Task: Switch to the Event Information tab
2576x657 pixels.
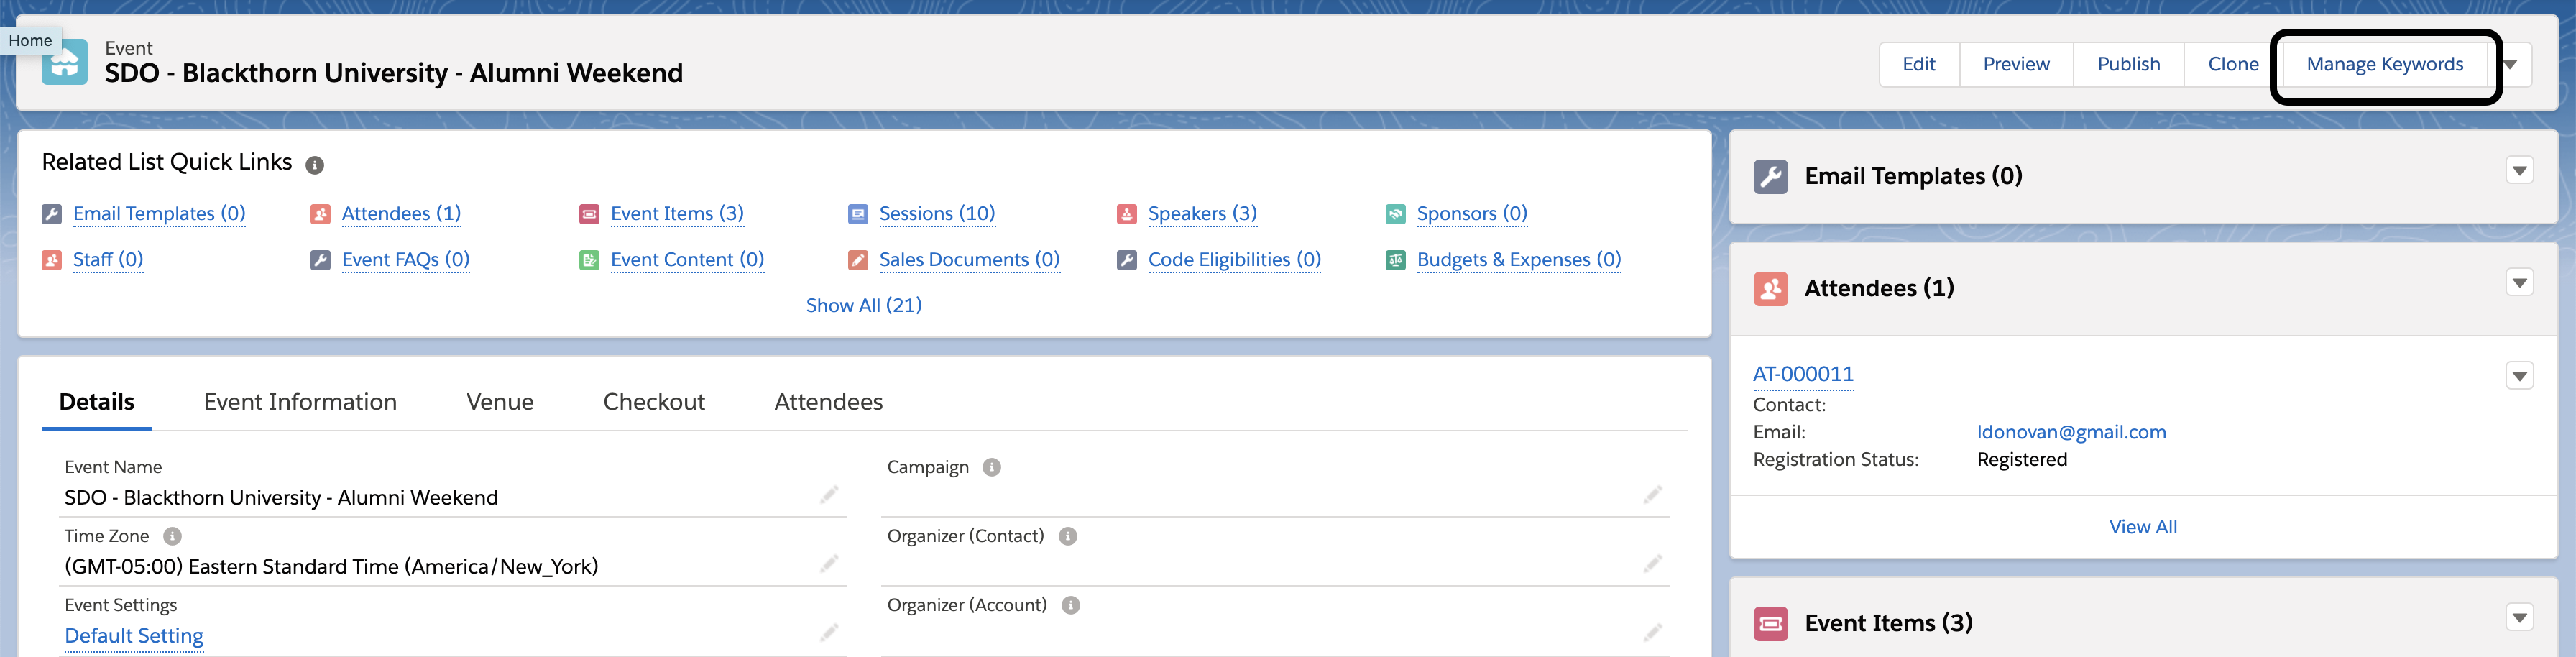Action: coord(300,402)
